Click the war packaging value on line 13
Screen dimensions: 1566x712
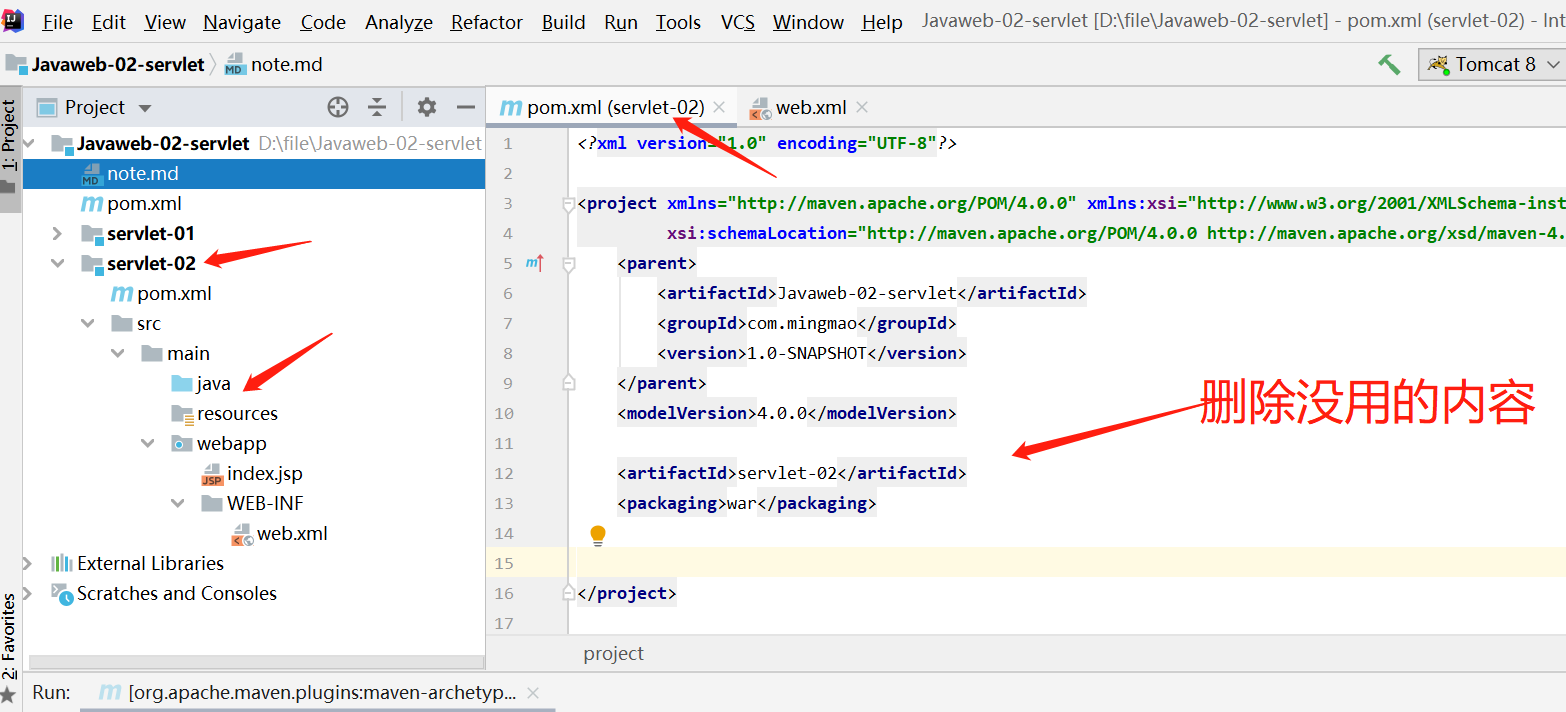tap(741, 503)
